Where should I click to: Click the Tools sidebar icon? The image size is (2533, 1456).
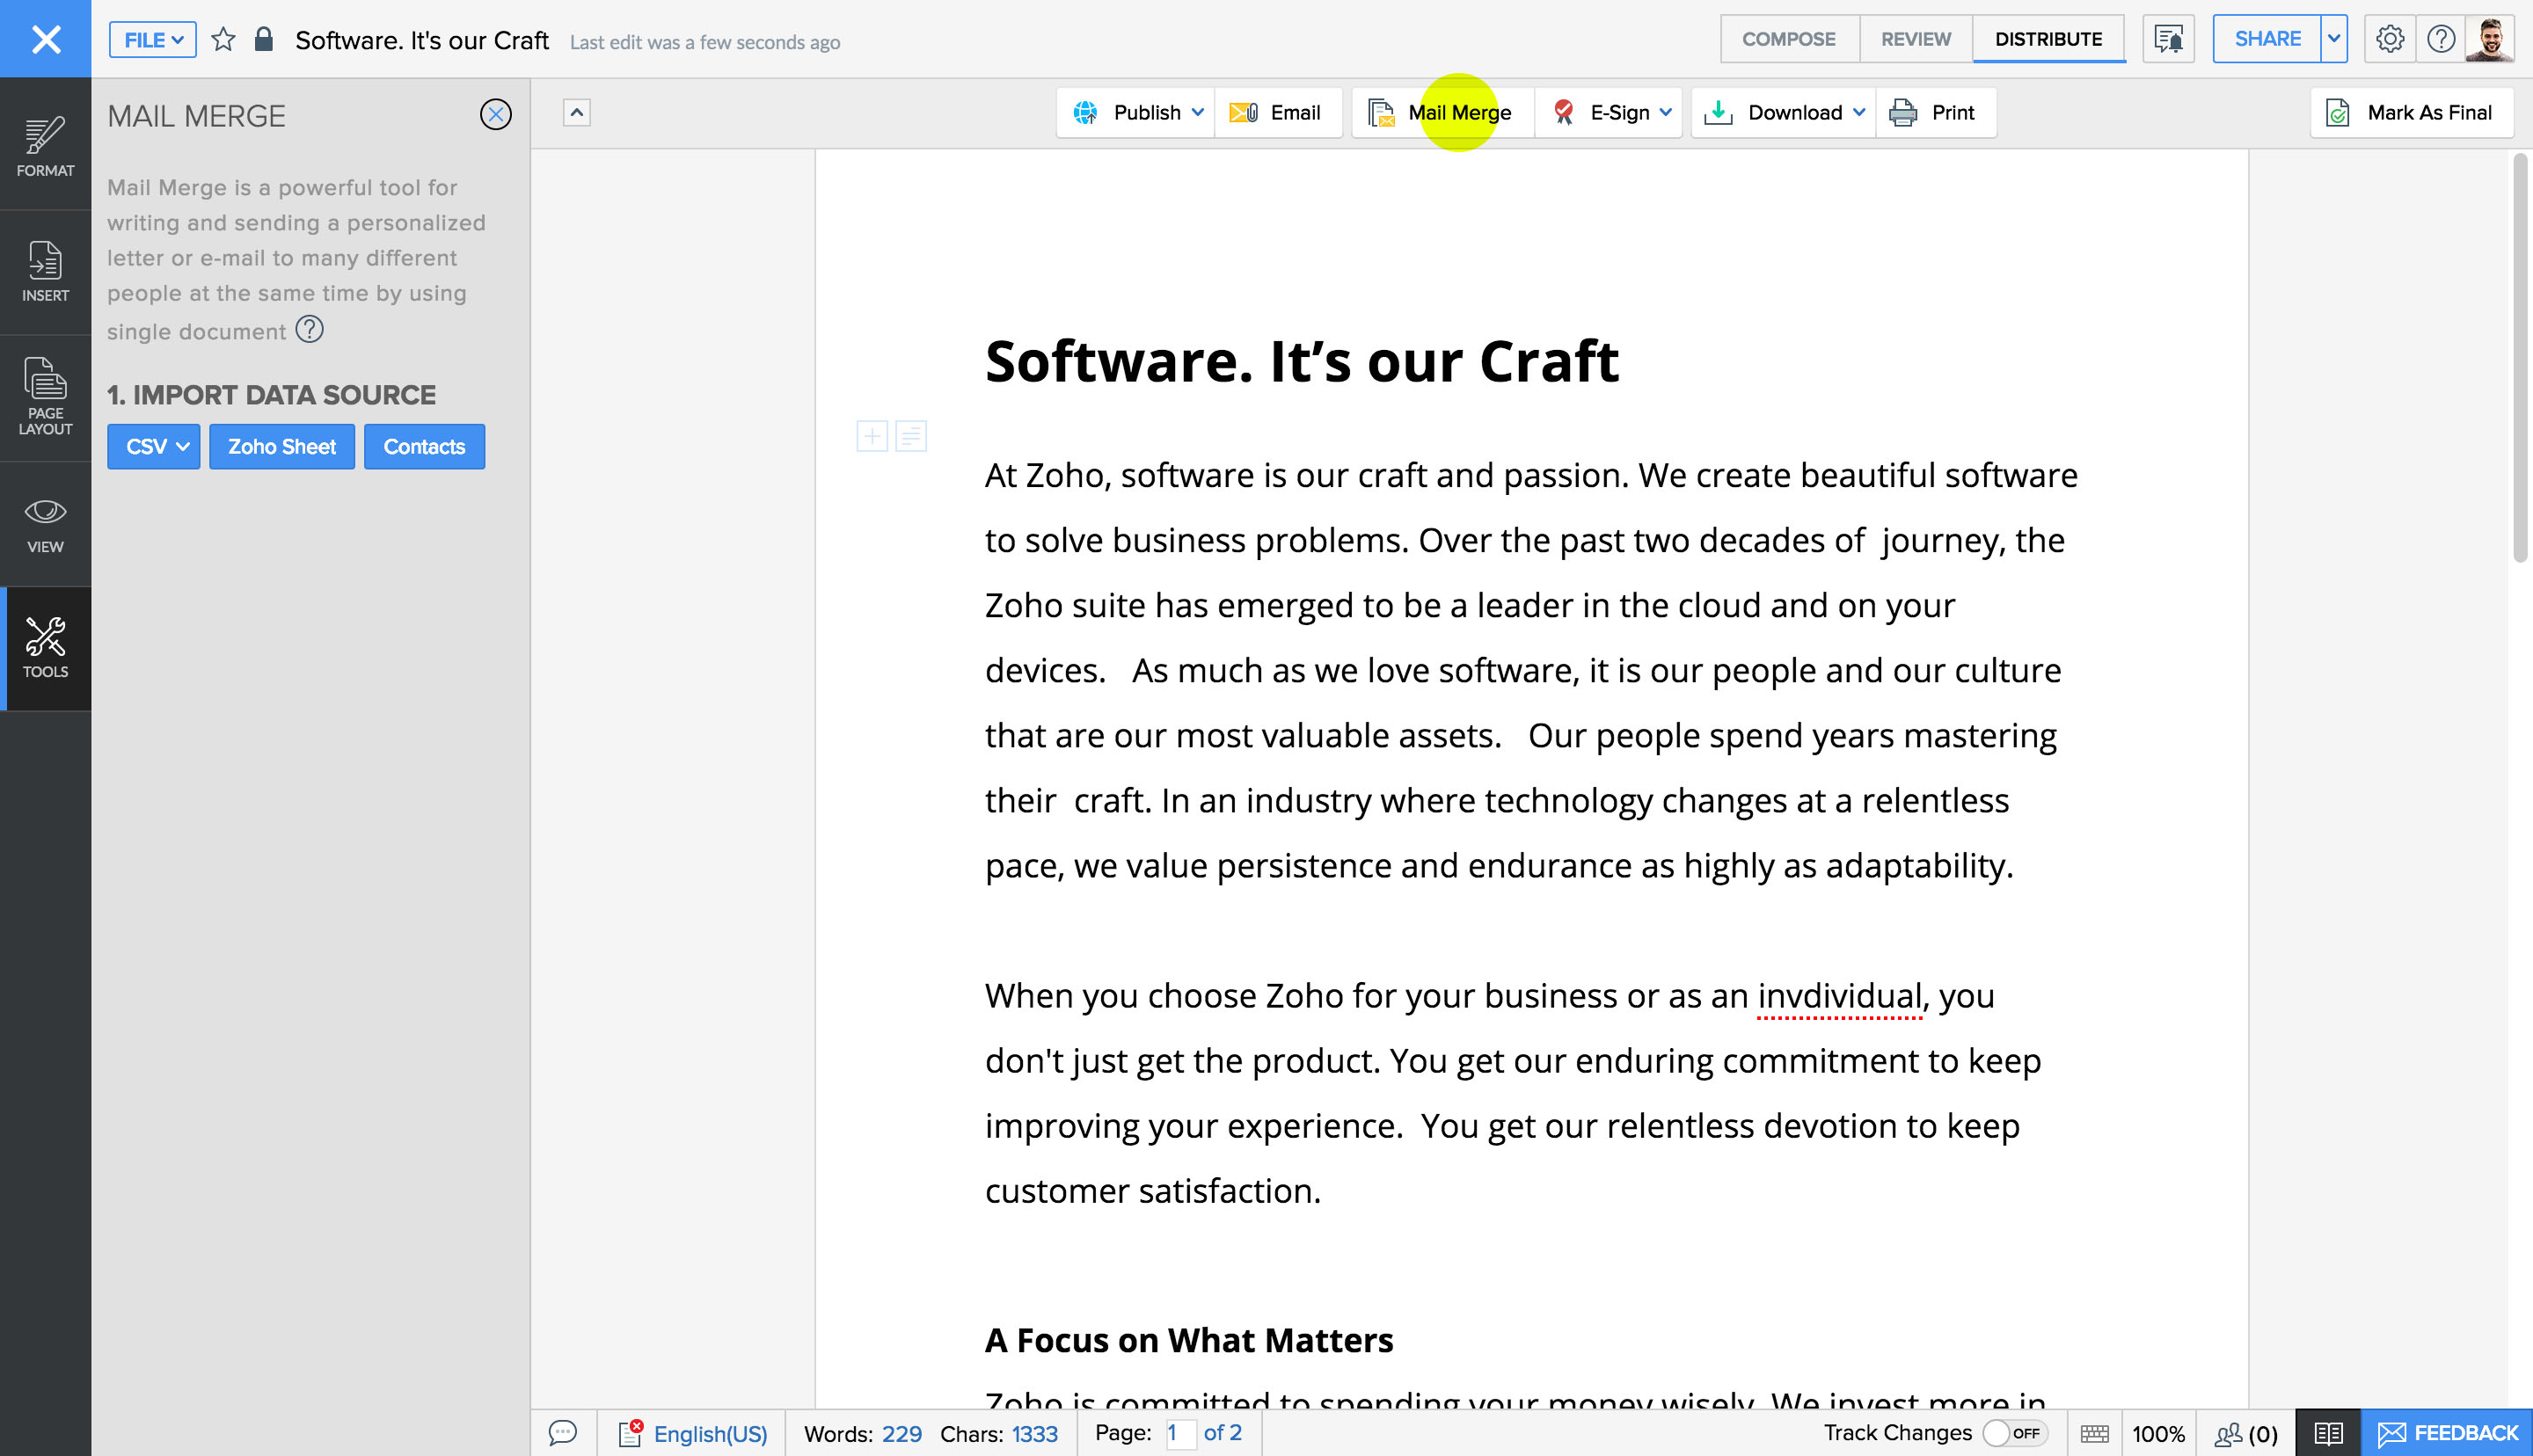(x=45, y=648)
